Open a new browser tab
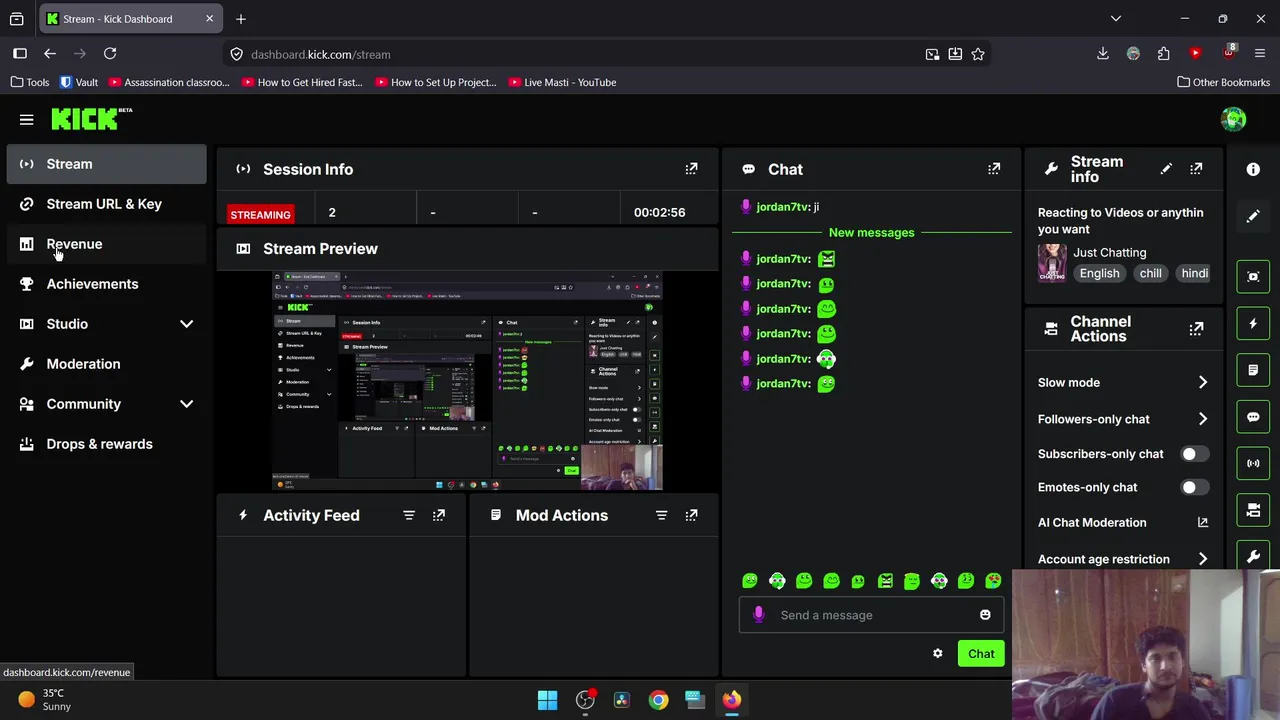The height and width of the screenshot is (720, 1280). 241,18
